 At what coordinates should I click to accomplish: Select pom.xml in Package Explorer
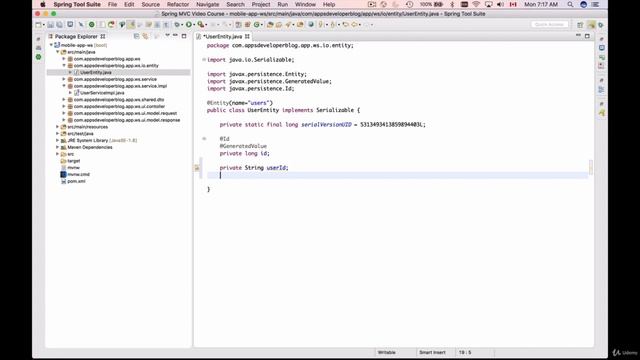pyautogui.click(x=76, y=181)
